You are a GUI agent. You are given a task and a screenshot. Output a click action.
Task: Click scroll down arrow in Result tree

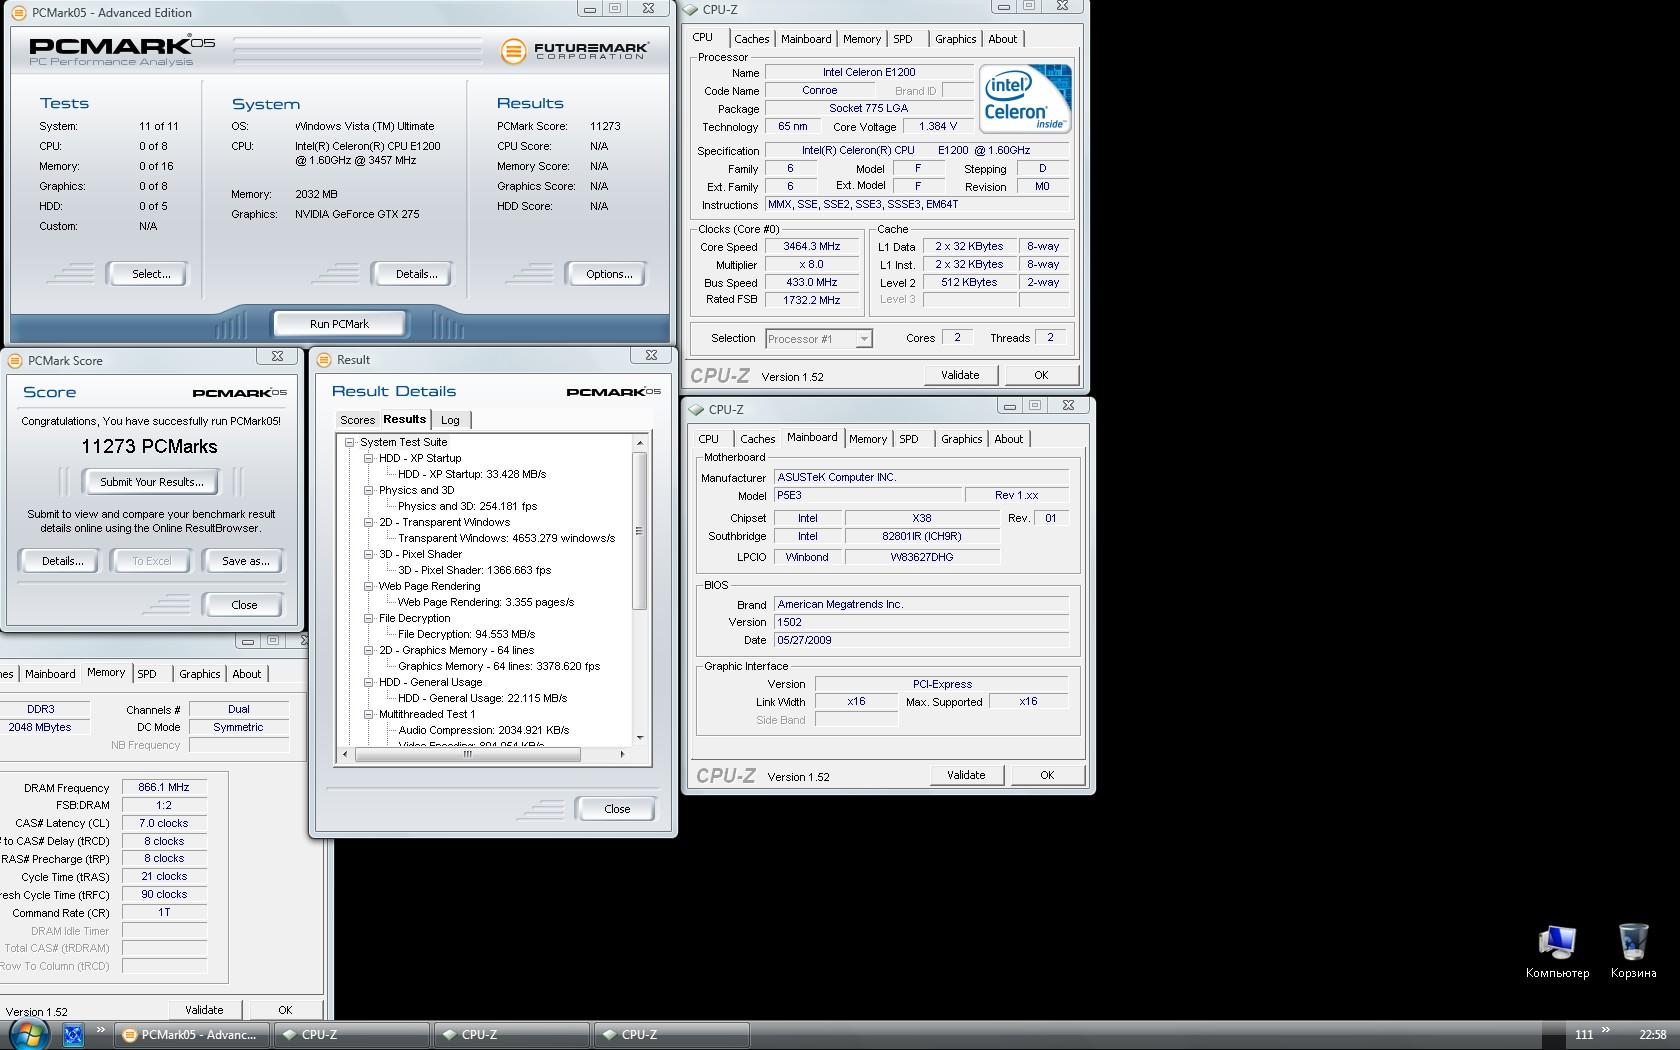640,738
